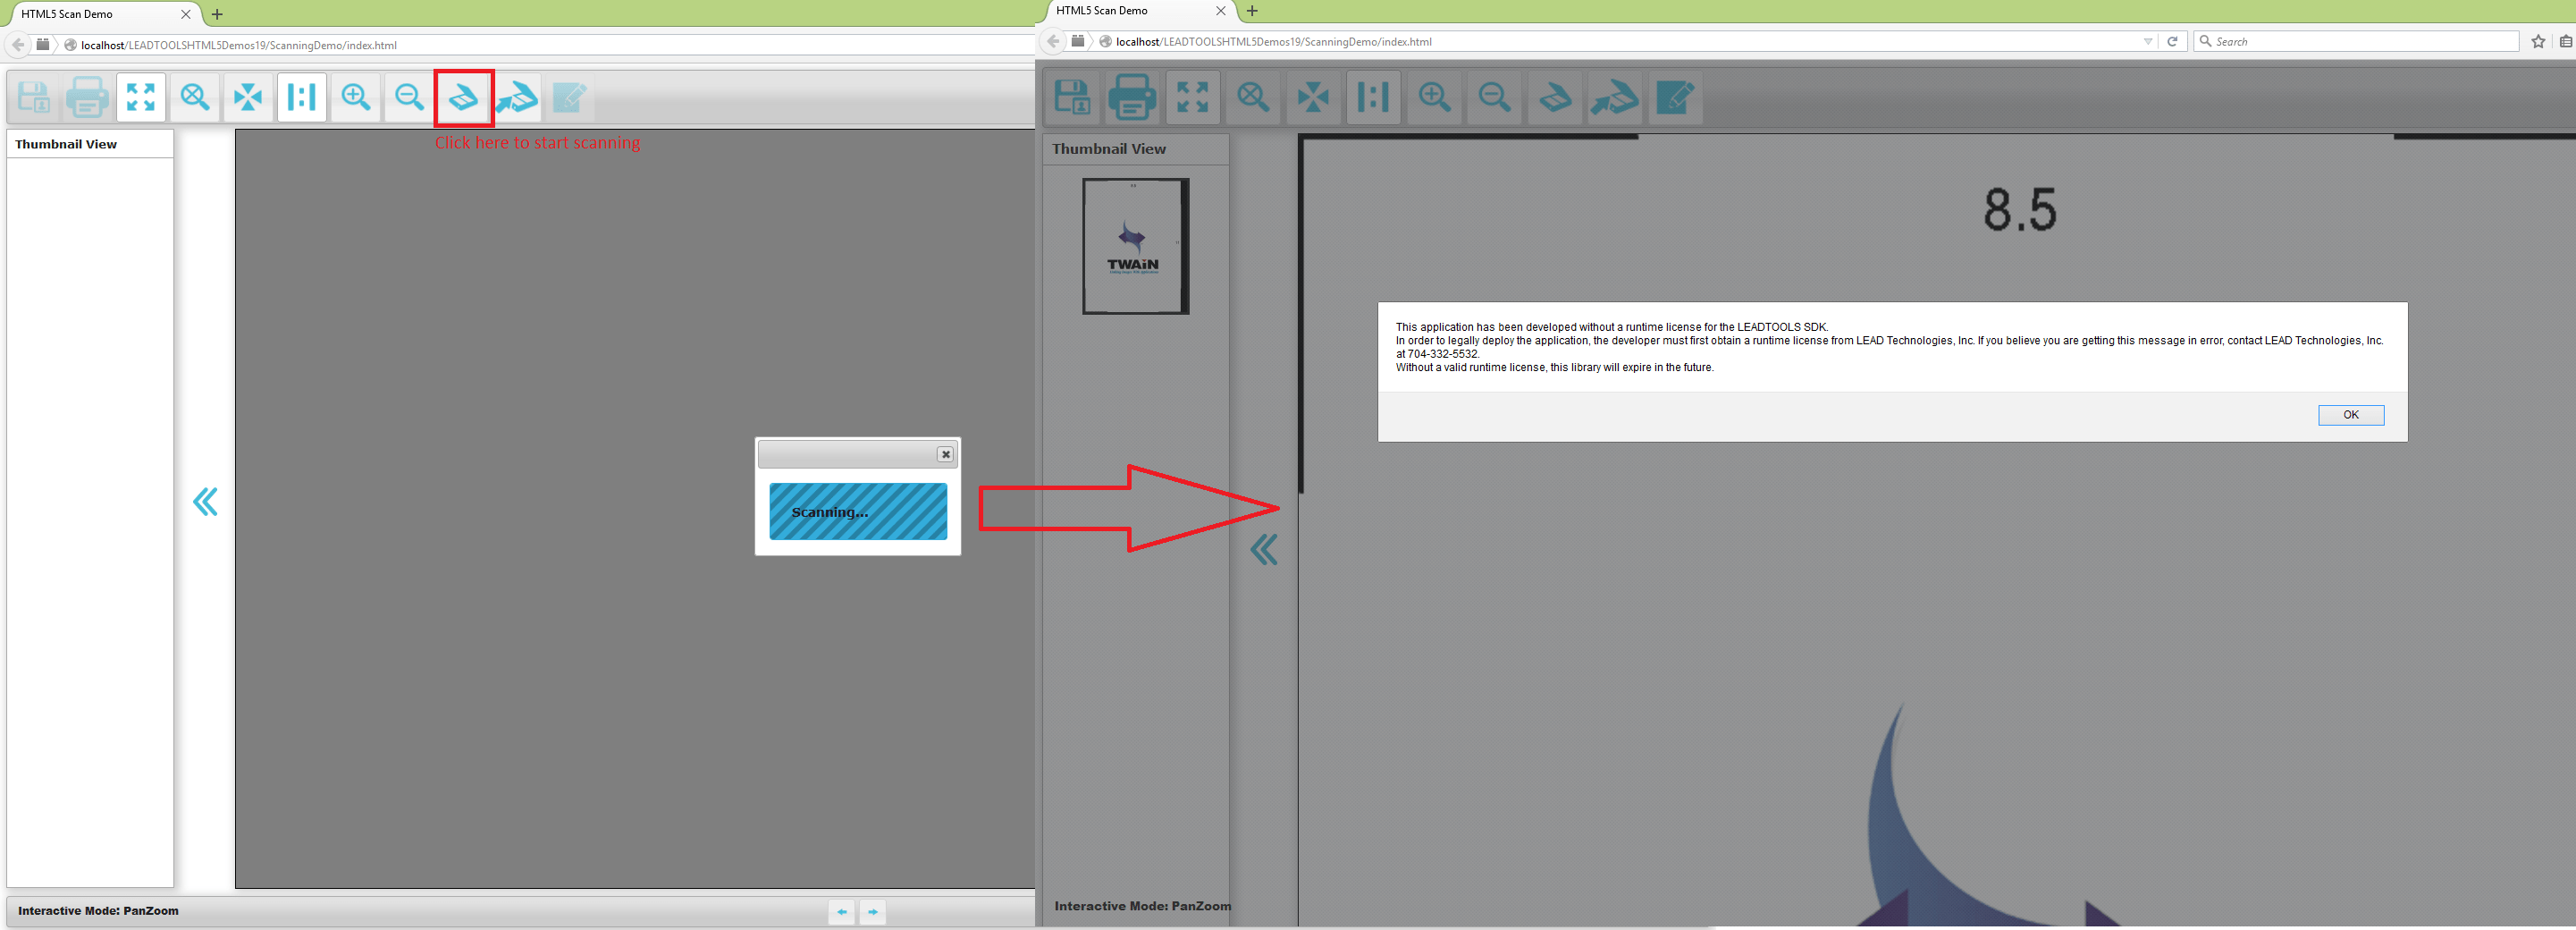Click OK on the LEADTOOLS license dialog

[2350, 414]
